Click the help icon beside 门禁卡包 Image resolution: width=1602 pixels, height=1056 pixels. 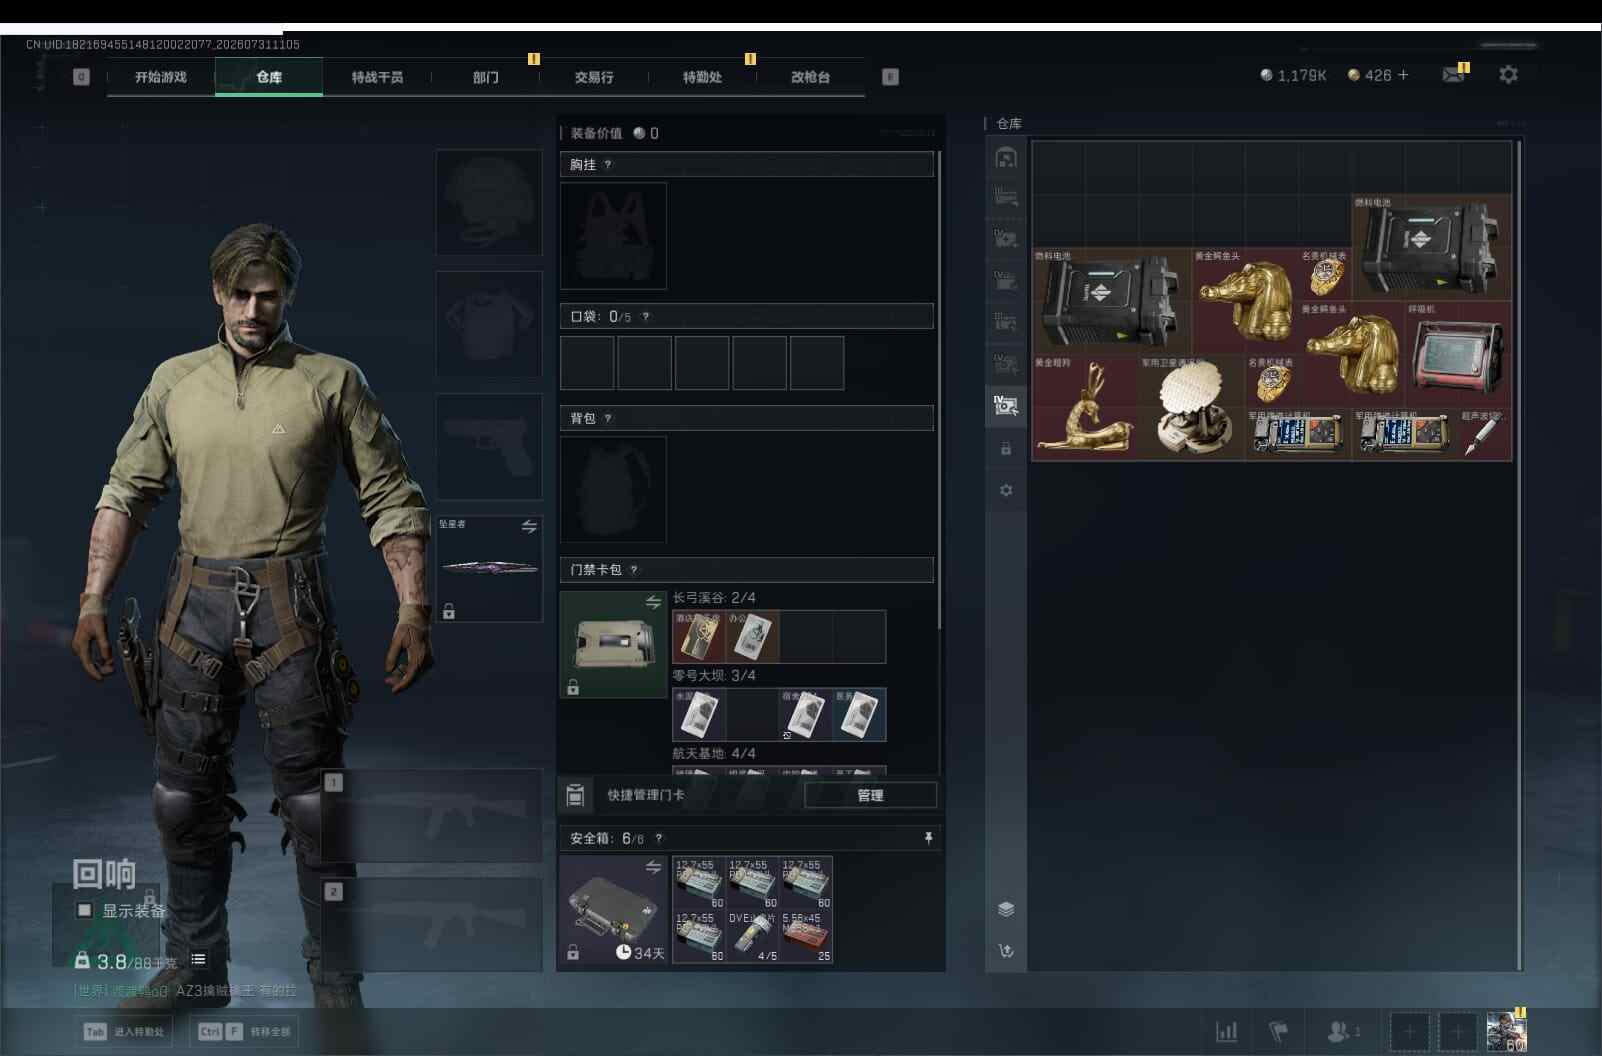[x=634, y=570]
